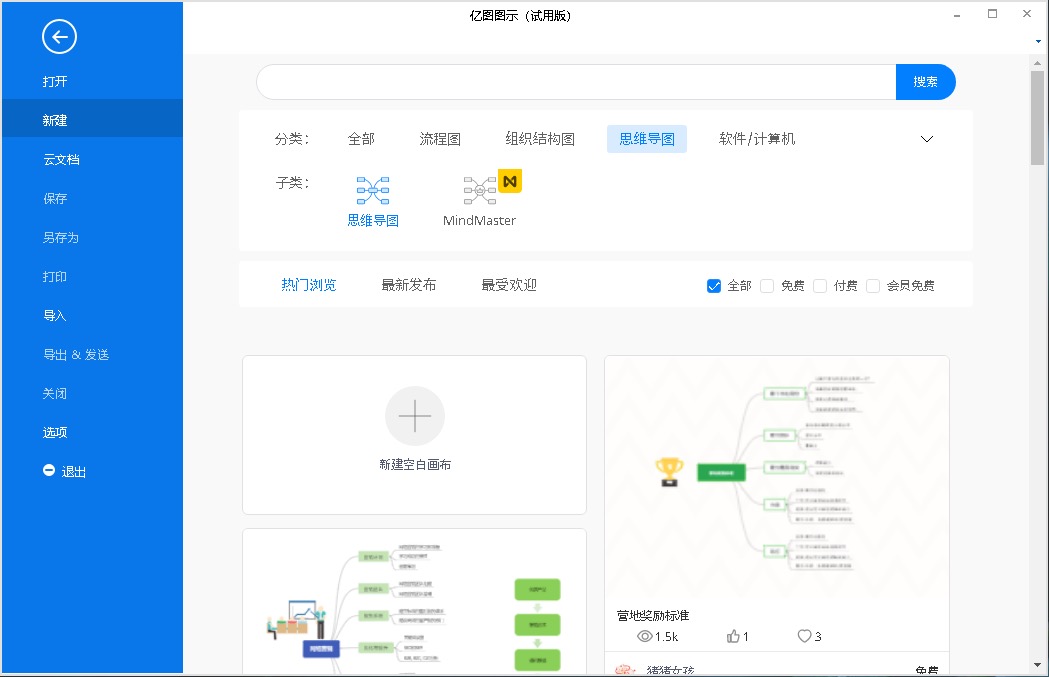Expand the category list chevron

[926, 139]
